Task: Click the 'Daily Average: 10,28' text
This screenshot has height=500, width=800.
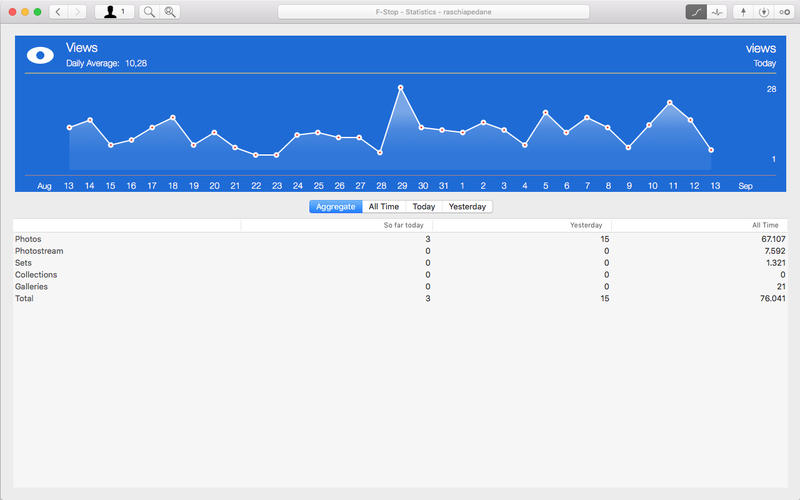Action: pos(106,63)
